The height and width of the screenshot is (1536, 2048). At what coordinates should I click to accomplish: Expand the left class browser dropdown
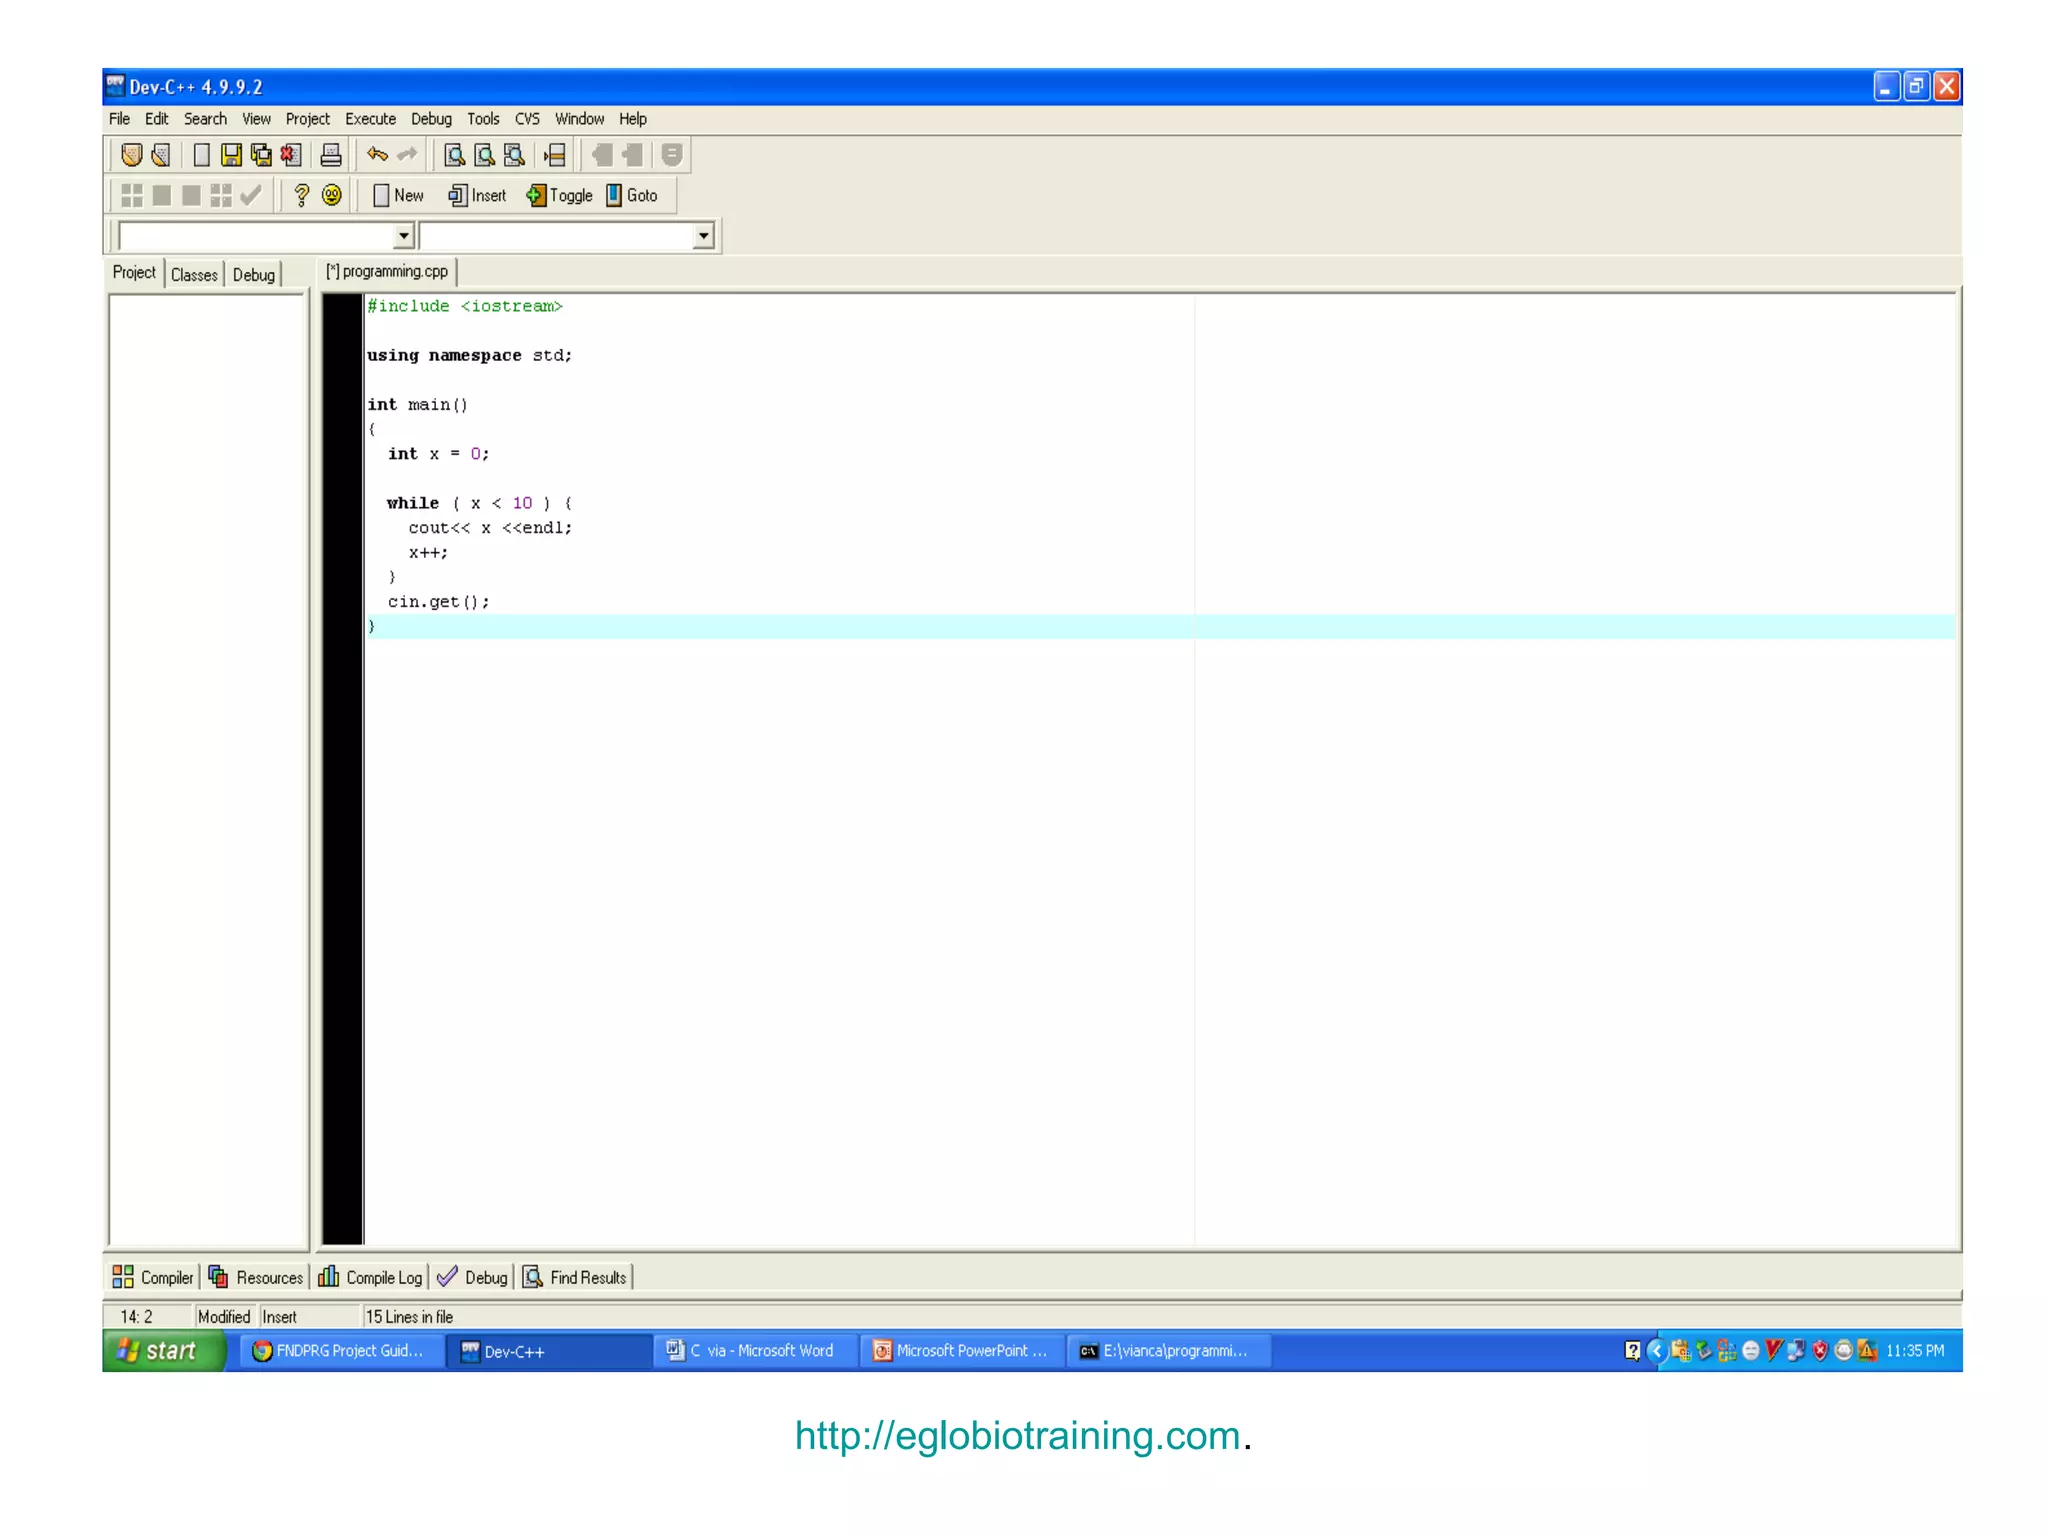[x=403, y=236]
